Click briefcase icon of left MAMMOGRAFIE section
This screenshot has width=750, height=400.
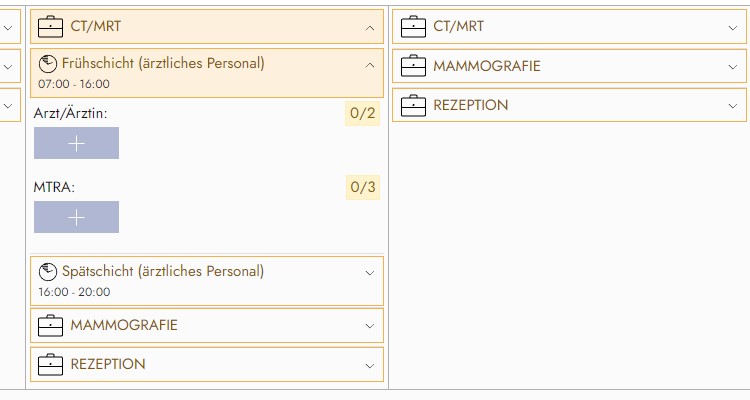tap(50, 325)
